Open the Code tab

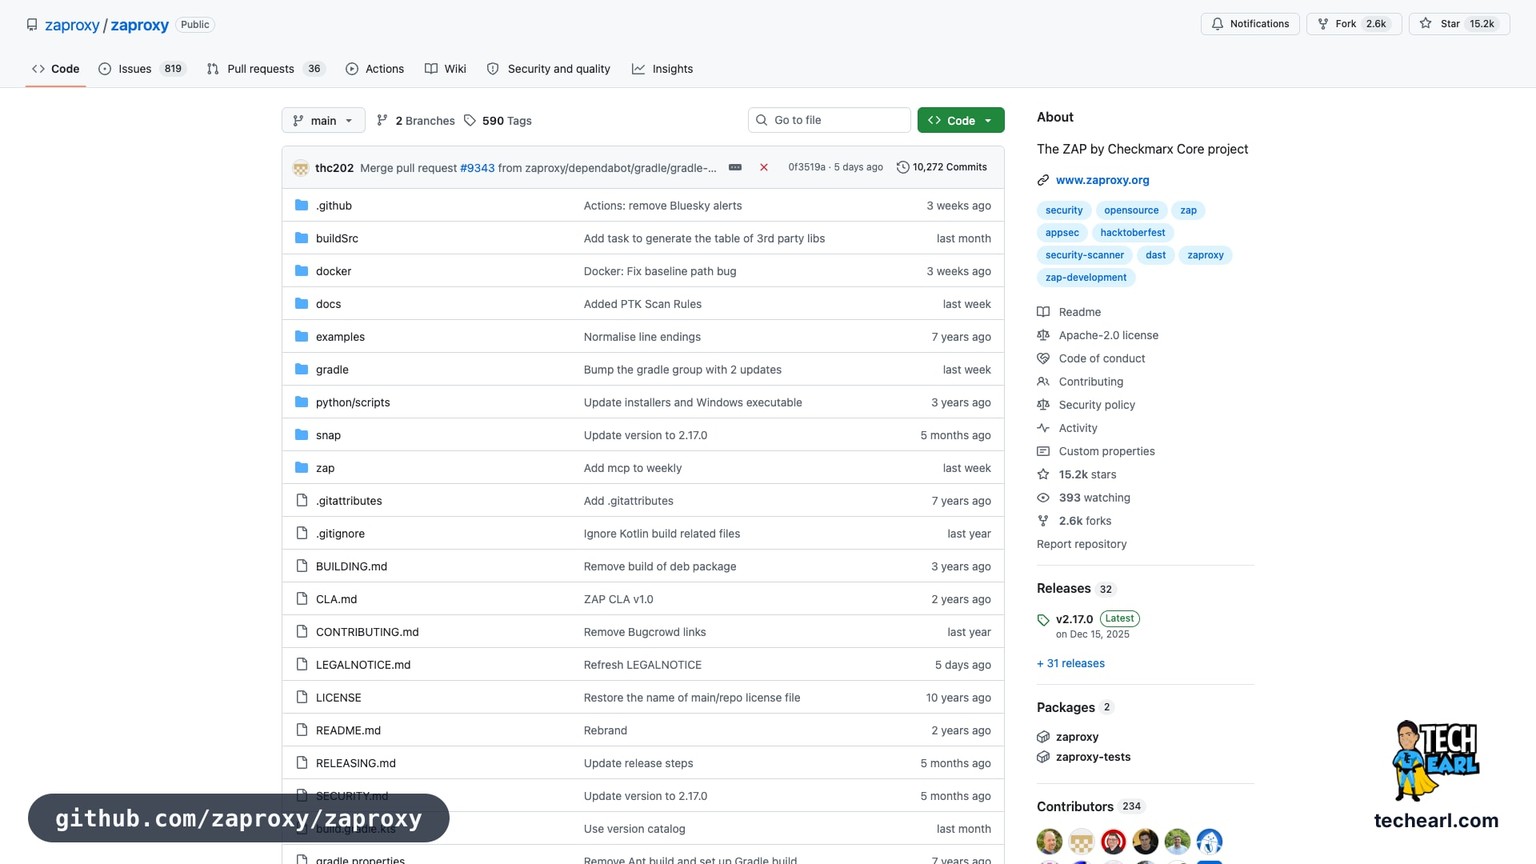(55, 69)
